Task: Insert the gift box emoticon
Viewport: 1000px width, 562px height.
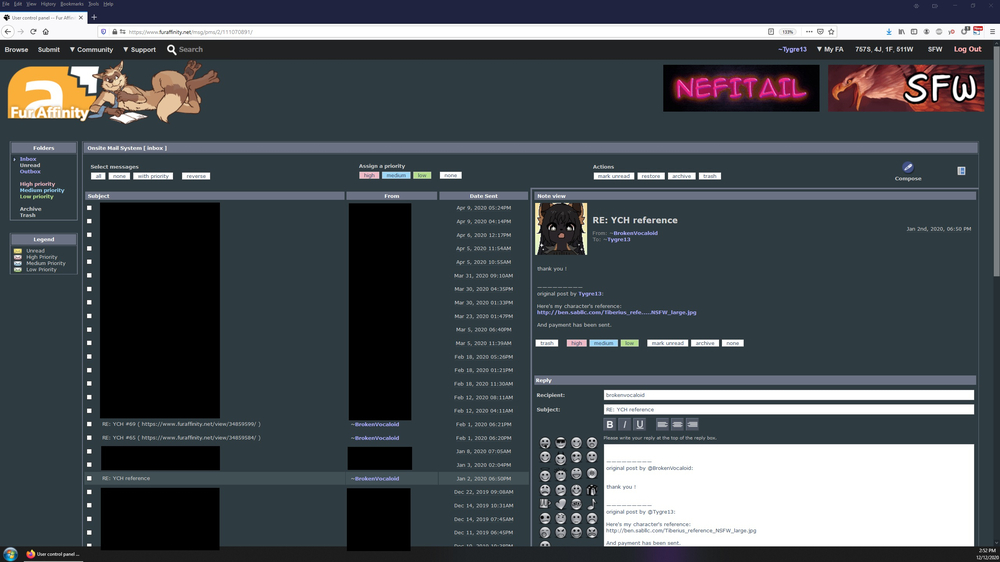Action: pyautogui.click(x=591, y=490)
